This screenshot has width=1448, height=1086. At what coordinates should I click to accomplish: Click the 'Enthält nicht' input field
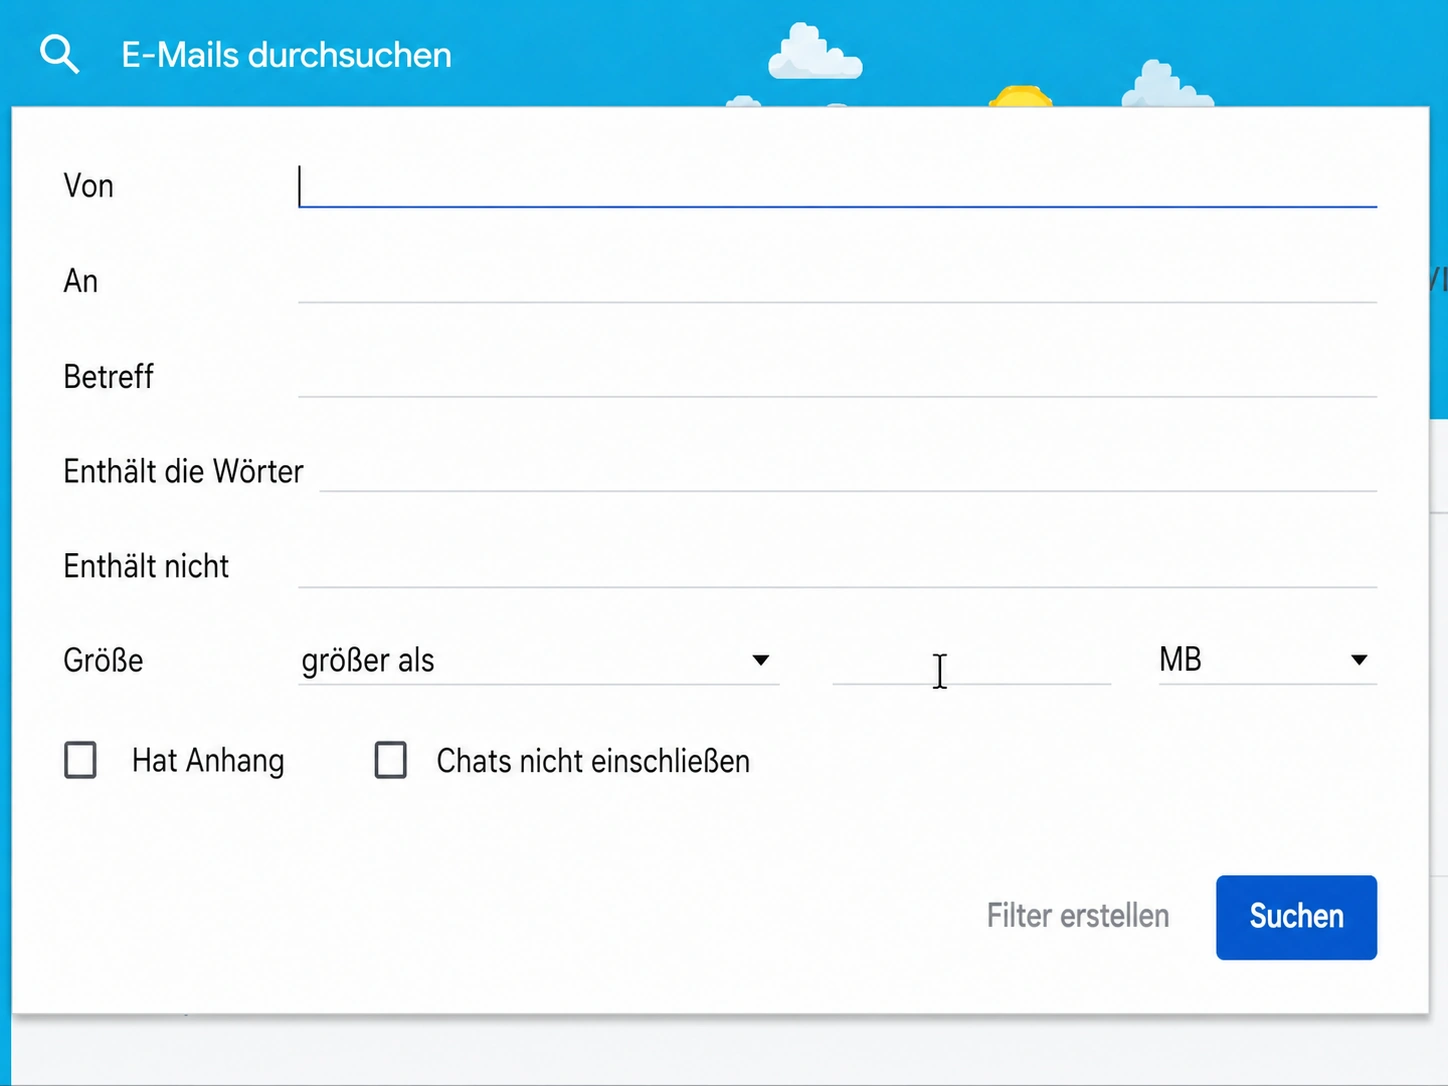(837, 565)
